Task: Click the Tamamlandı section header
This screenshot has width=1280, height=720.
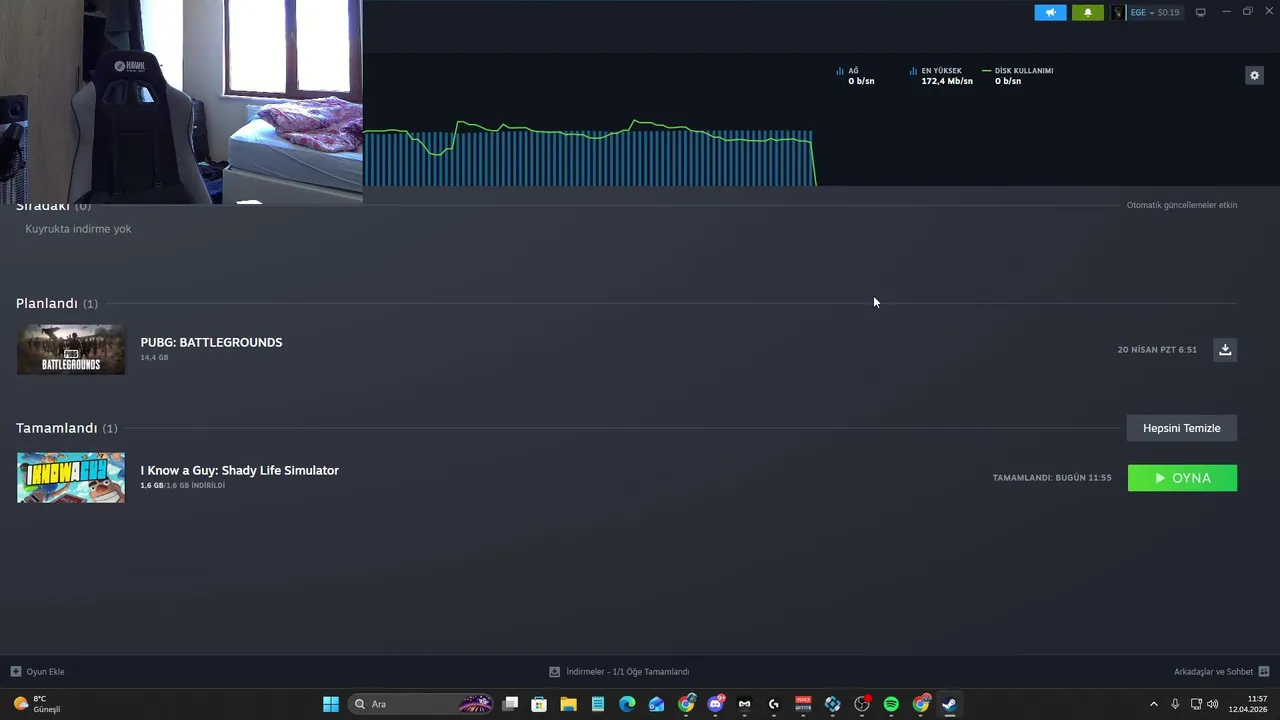Action: 66,428
